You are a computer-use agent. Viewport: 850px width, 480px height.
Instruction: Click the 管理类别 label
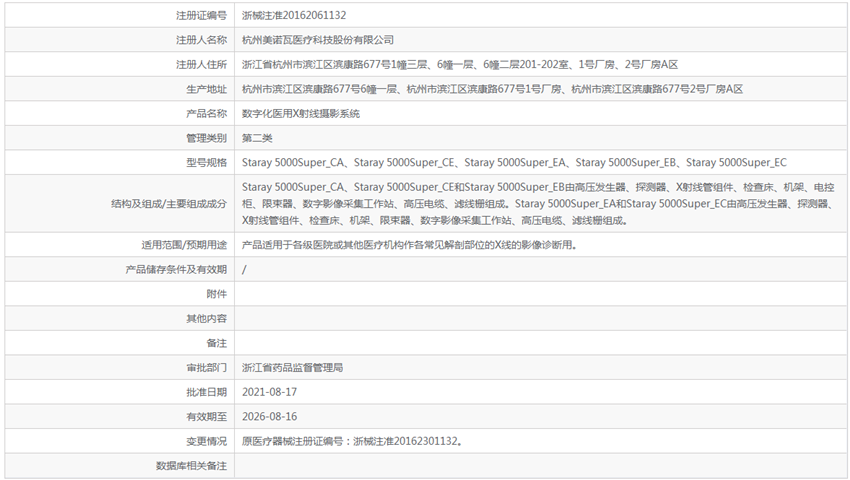tap(207, 138)
